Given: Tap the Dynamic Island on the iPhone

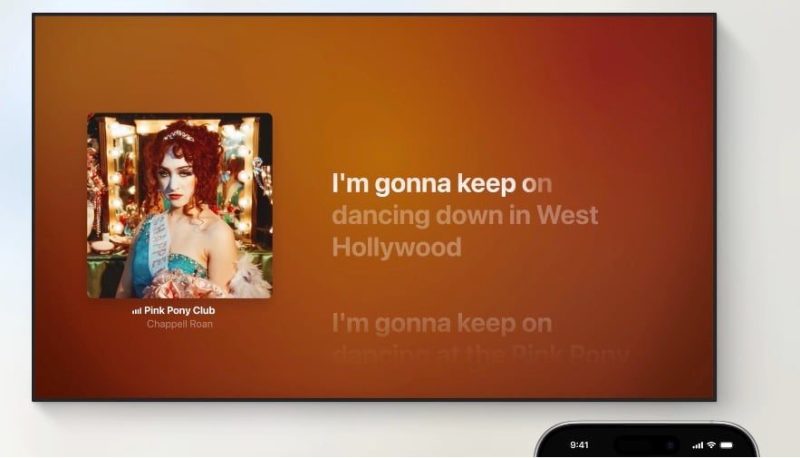Looking at the screenshot, I should 646,445.
